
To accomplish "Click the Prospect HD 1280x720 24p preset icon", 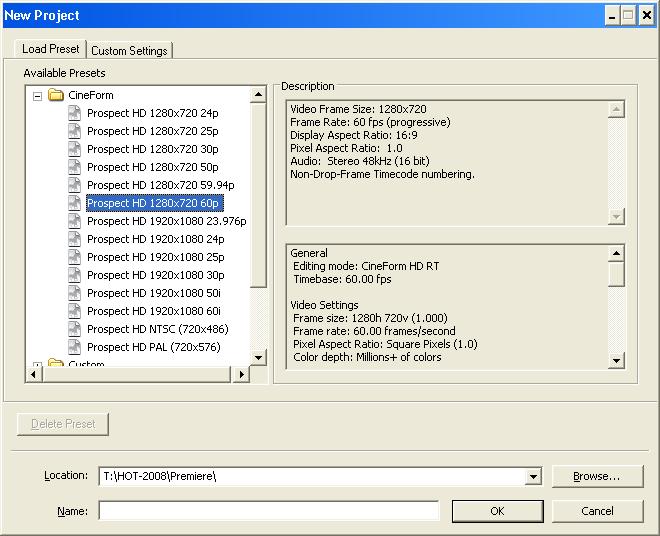I will (75, 113).
